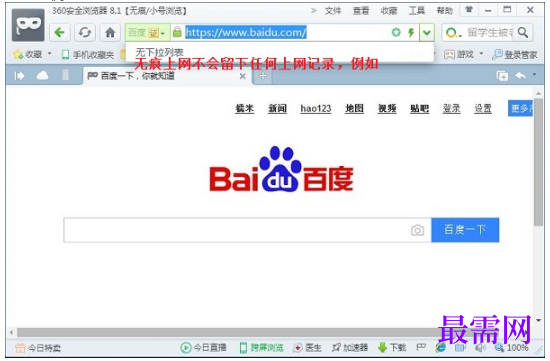Viewport: 550px width, 361px height.
Task: Select the 百度一下，你就知道 tab
Action: coord(167,76)
